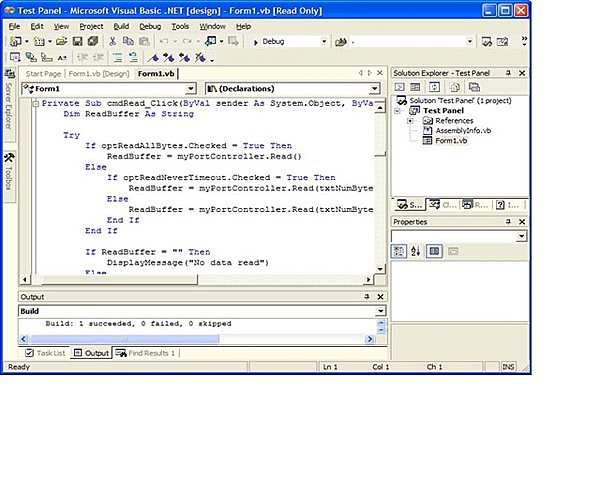Toggle a bookmark with the flag icon
Image resolution: width=600 pixels, height=480 pixels.
click(153, 58)
